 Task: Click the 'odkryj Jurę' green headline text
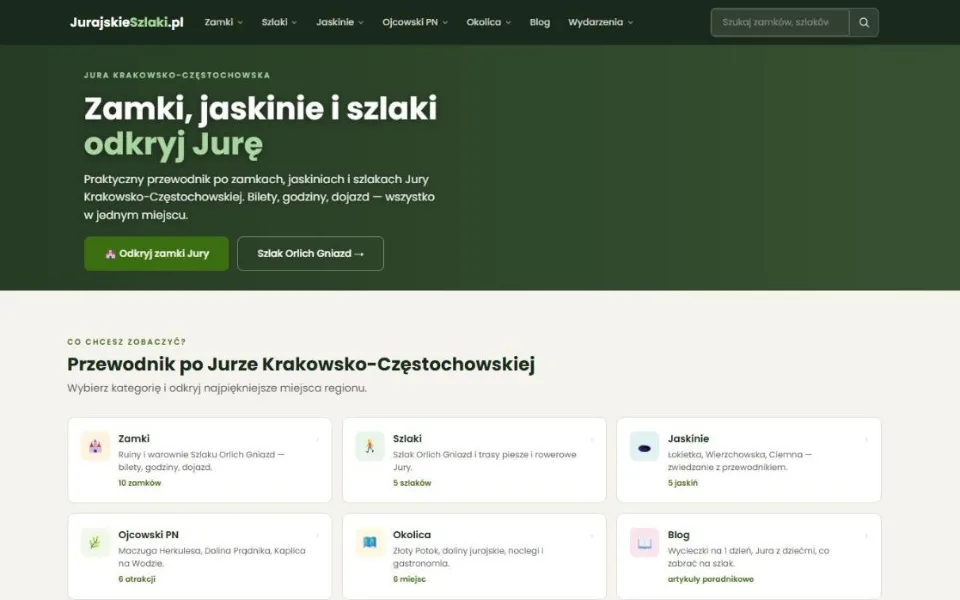[x=173, y=144]
